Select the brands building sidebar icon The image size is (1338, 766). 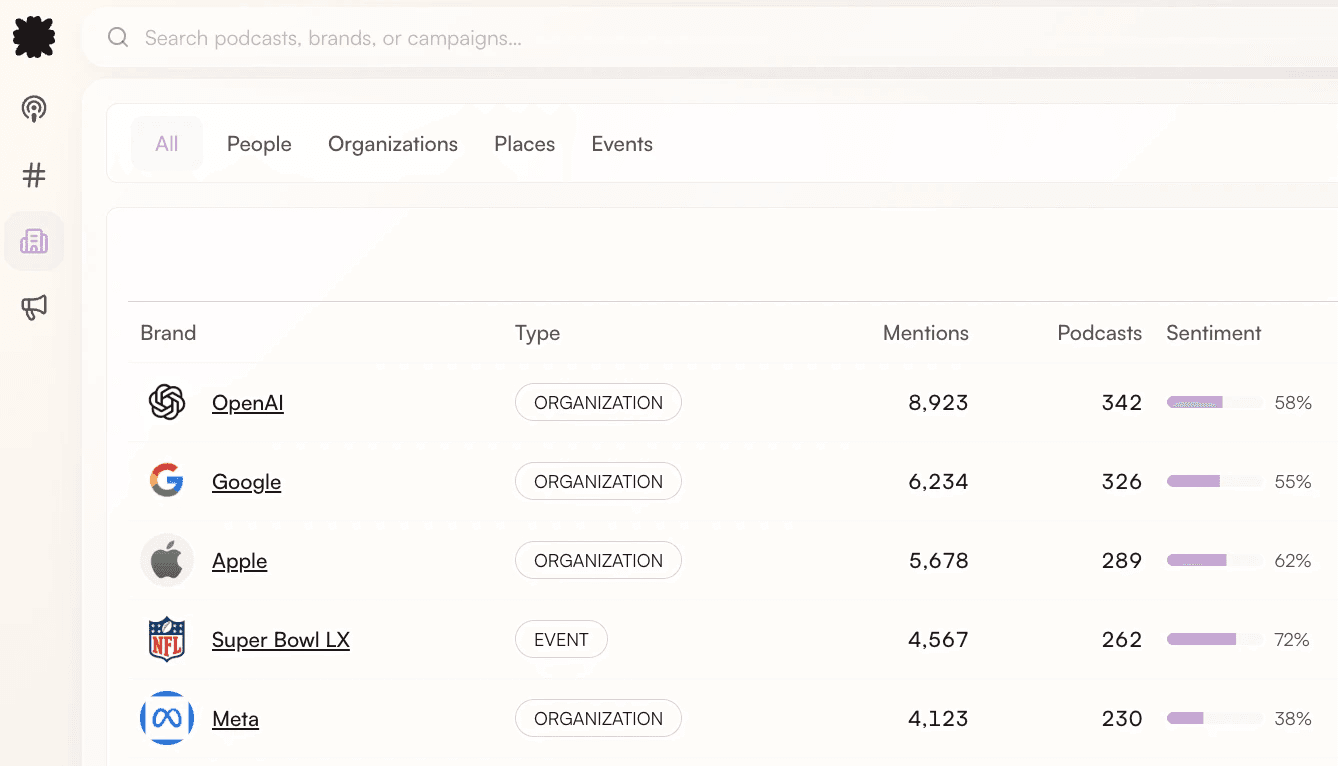point(34,241)
